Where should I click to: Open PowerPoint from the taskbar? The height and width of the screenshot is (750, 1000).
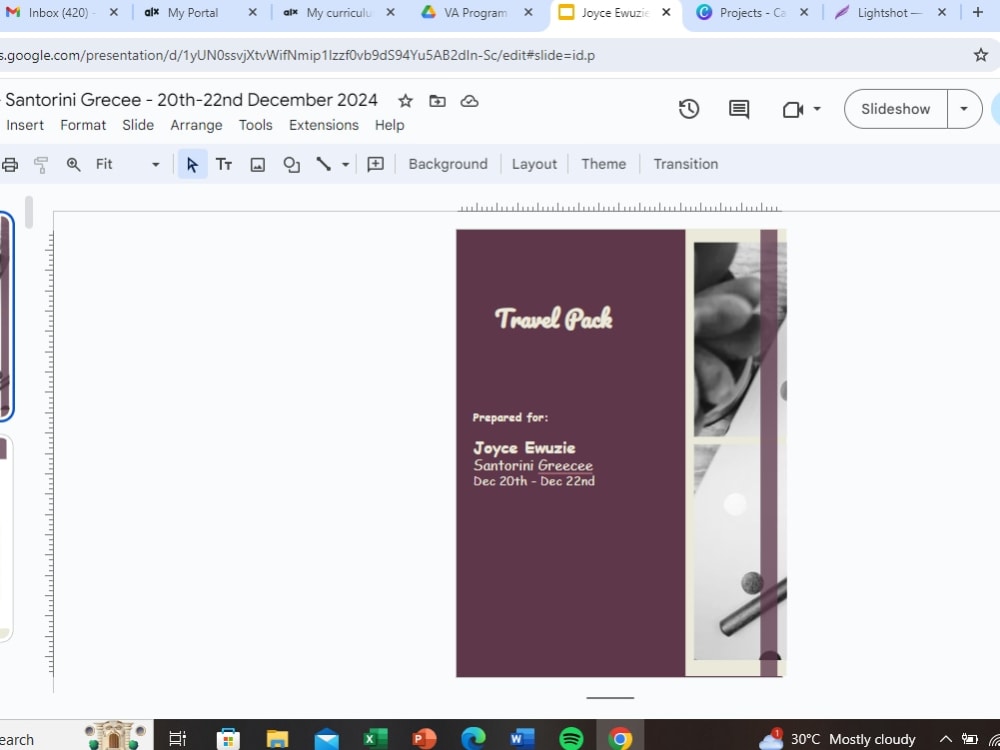(x=424, y=739)
